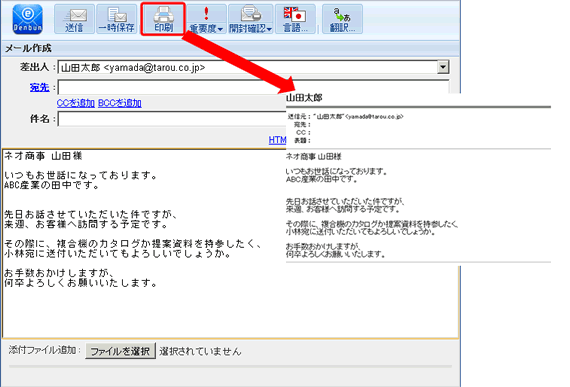Open the 開封確認 read-receipt dropdown
The image size is (570, 387).
(250, 19)
